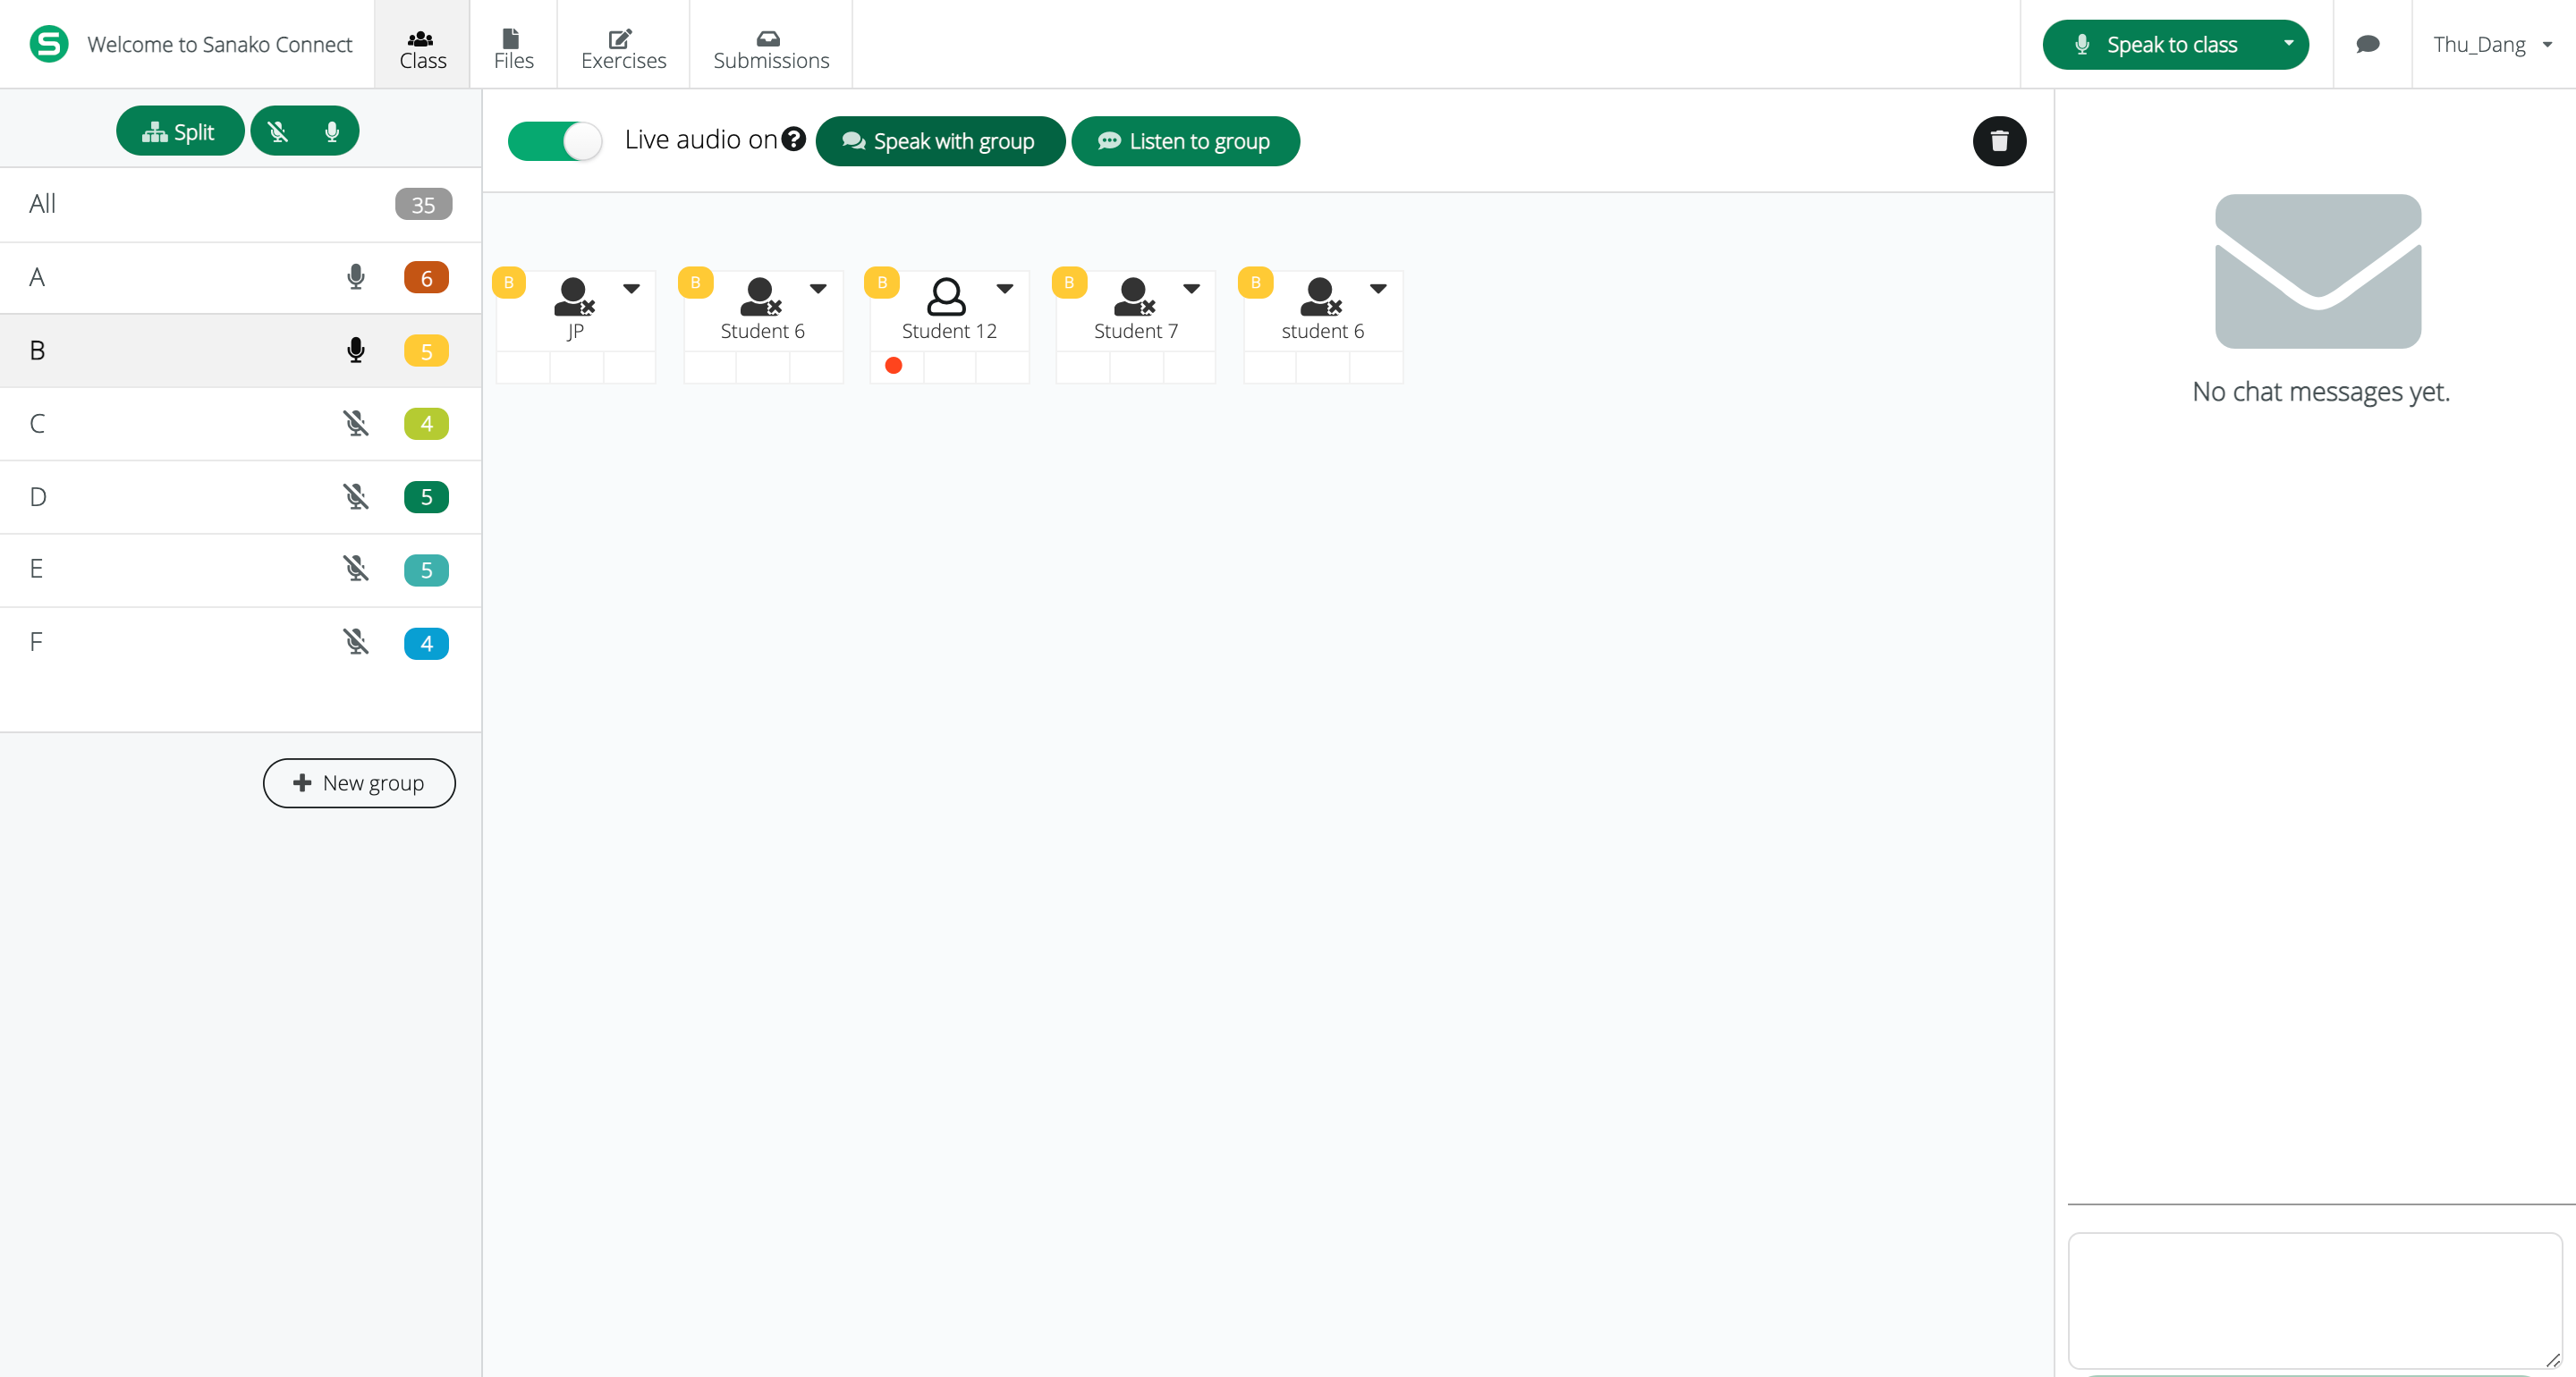2576x1377 pixels.
Task: Open the Submissions tab
Action: pos(771,45)
